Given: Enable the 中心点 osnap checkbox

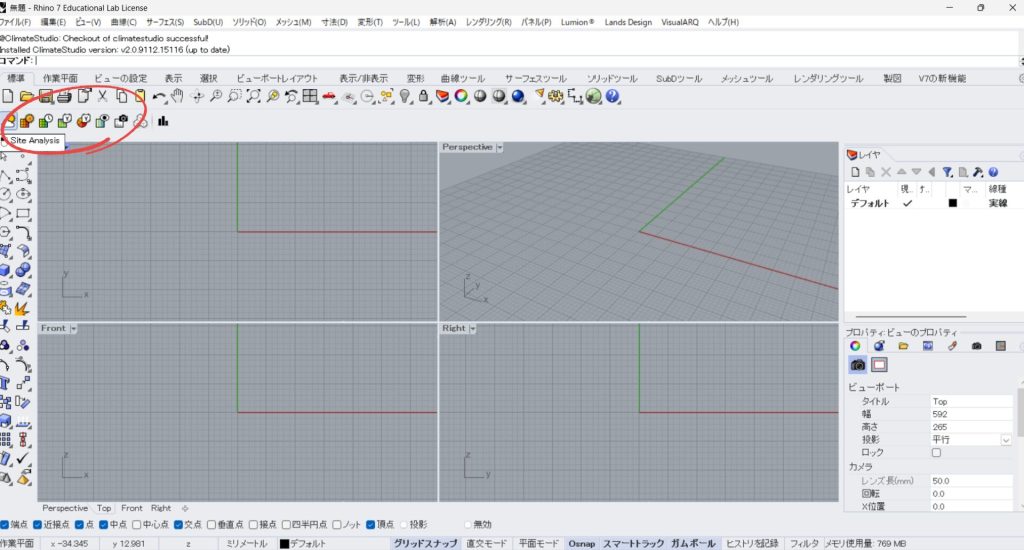Looking at the screenshot, I should tap(135, 524).
